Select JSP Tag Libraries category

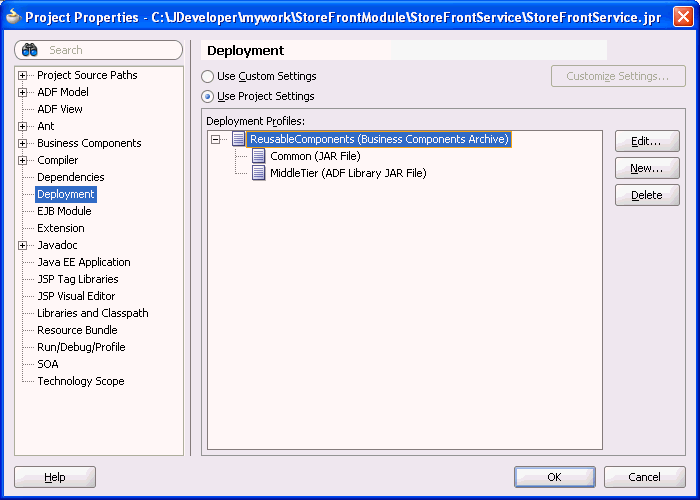78,279
